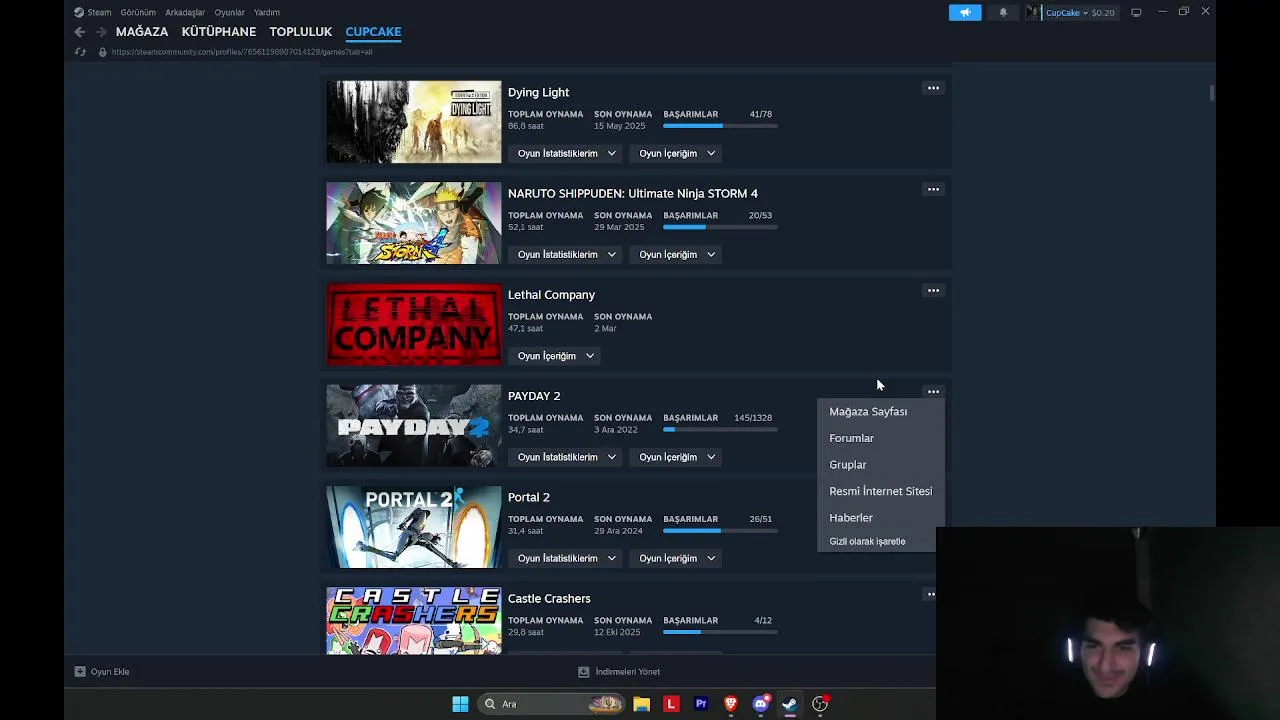Open the Portal 2 title link

(x=528, y=497)
